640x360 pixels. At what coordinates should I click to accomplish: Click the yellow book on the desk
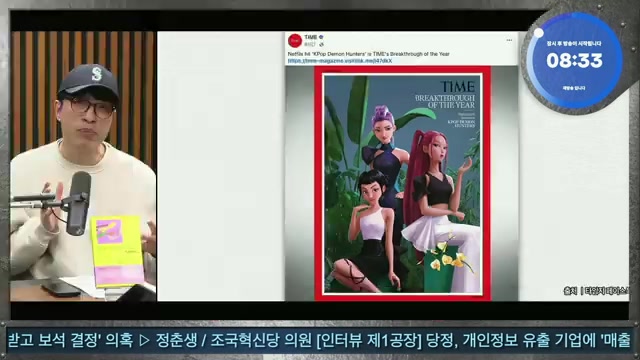pyautogui.click(x=118, y=251)
